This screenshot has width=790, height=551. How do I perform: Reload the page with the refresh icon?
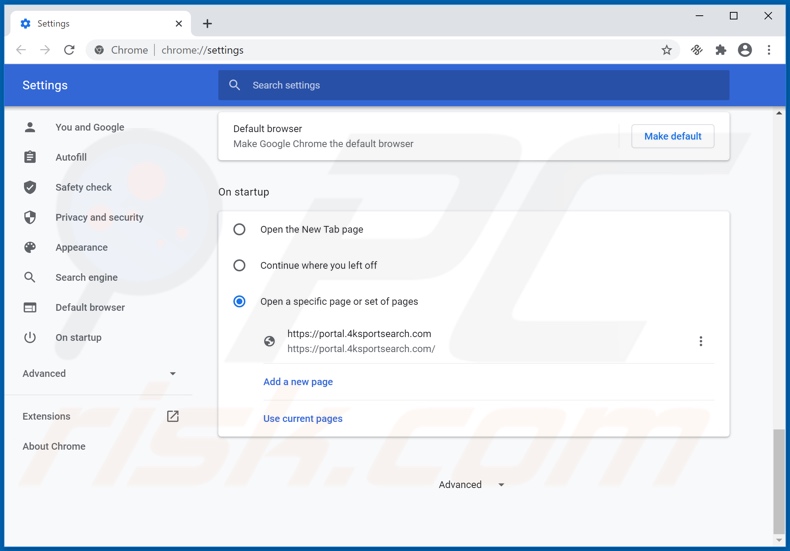pyautogui.click(x=69, y=50)
